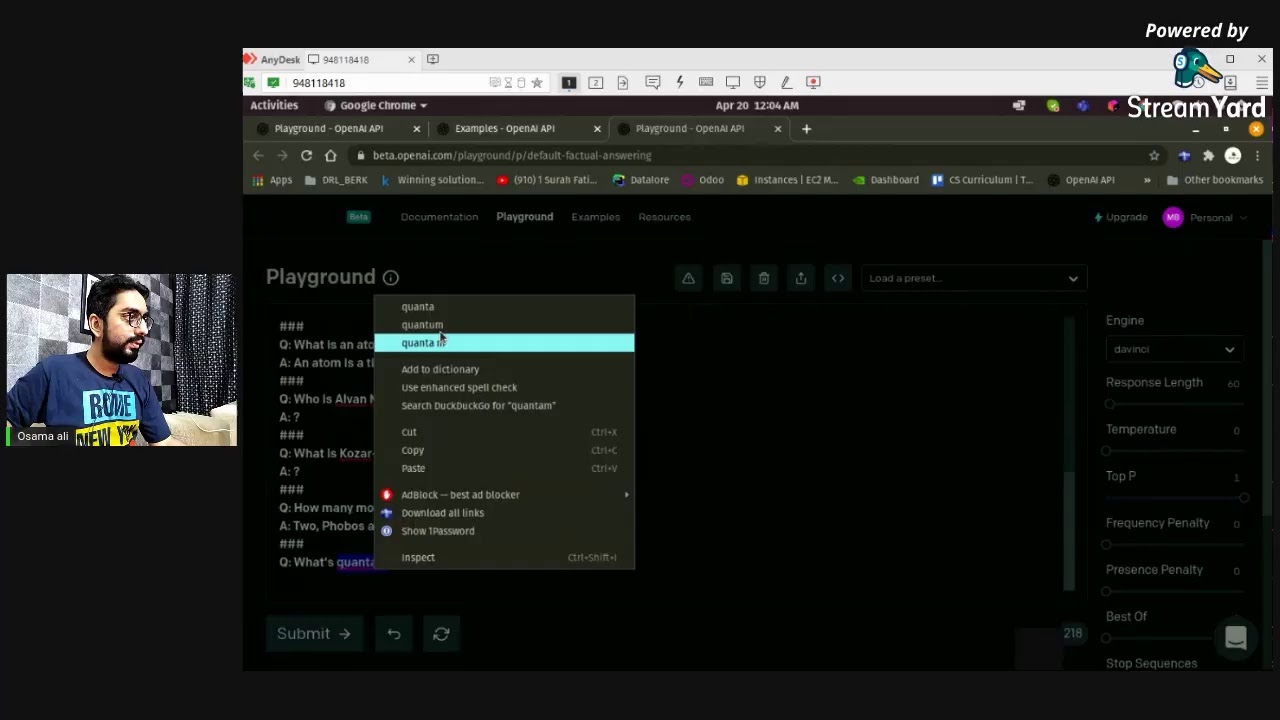Viewport: 1280px width, 720px height.
Task: Expand AdBlock submenu arrow
Action: coord(627,494)
